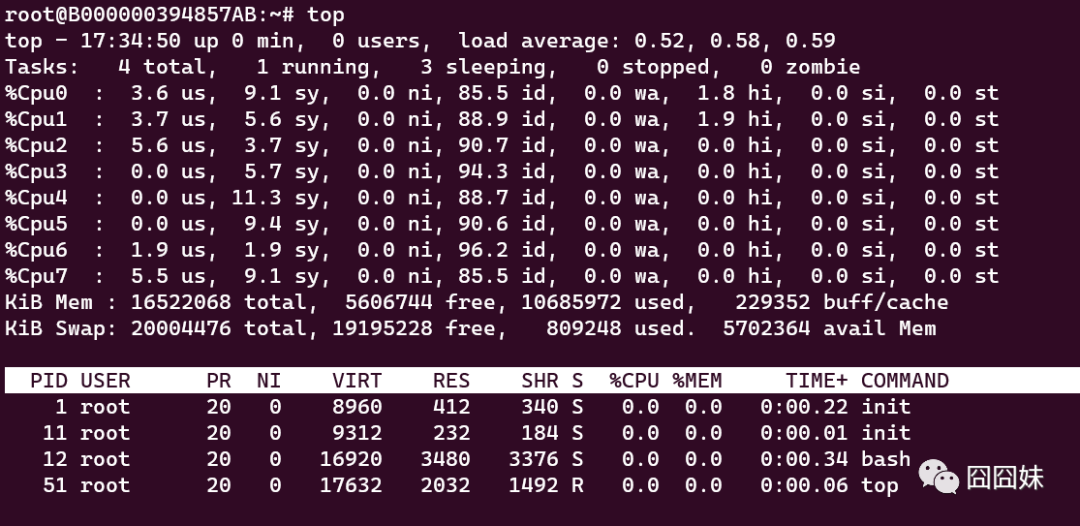This screenshot has height=526, width=1080.
Task: Click the top time '17:34:50'
Action: point(130,41)
